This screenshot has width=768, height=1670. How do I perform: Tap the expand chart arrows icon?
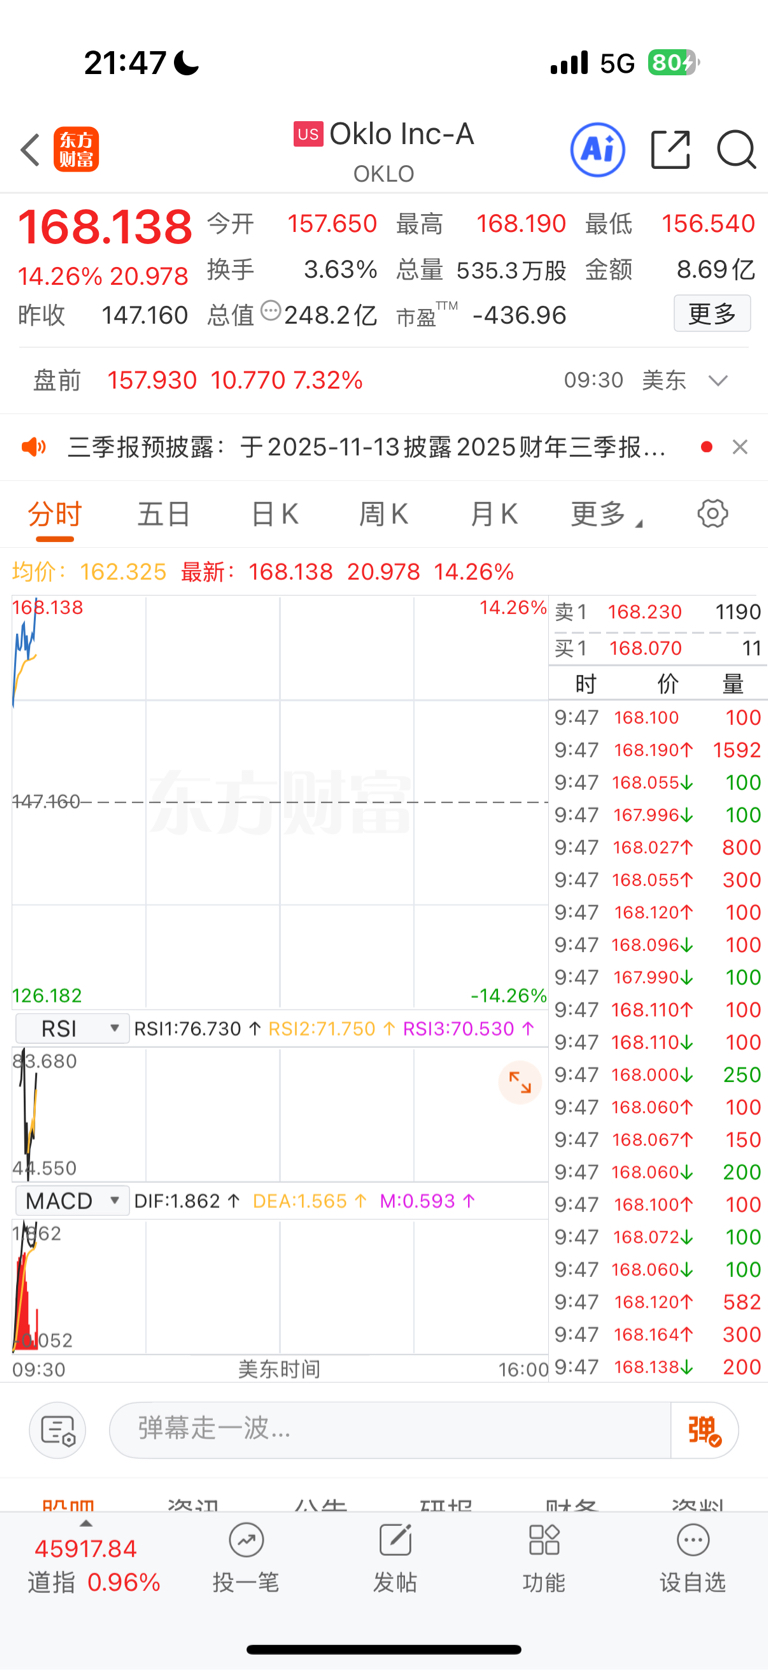(520, 1082)
